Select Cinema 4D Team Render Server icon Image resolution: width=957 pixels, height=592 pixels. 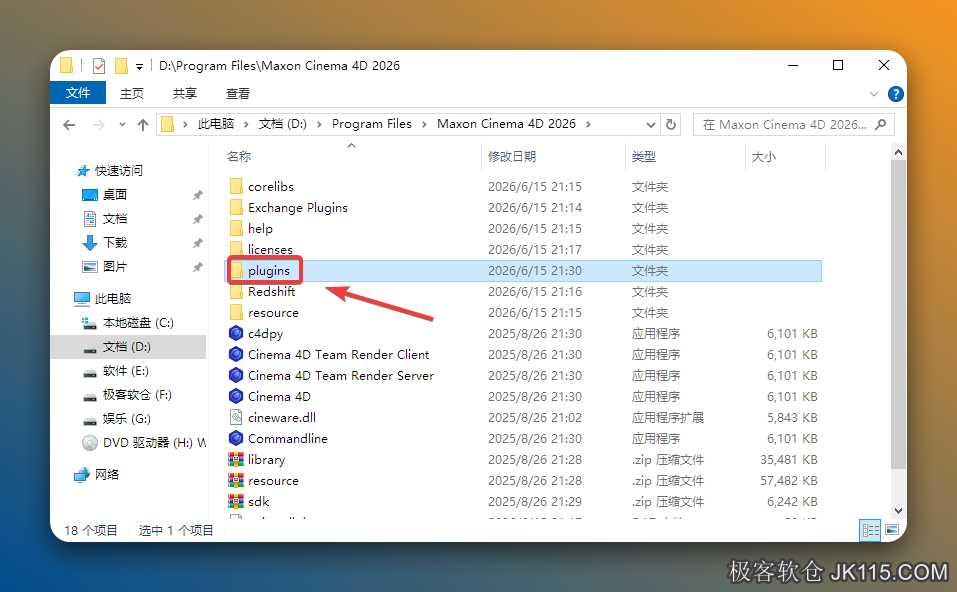(x=236, y=375)
